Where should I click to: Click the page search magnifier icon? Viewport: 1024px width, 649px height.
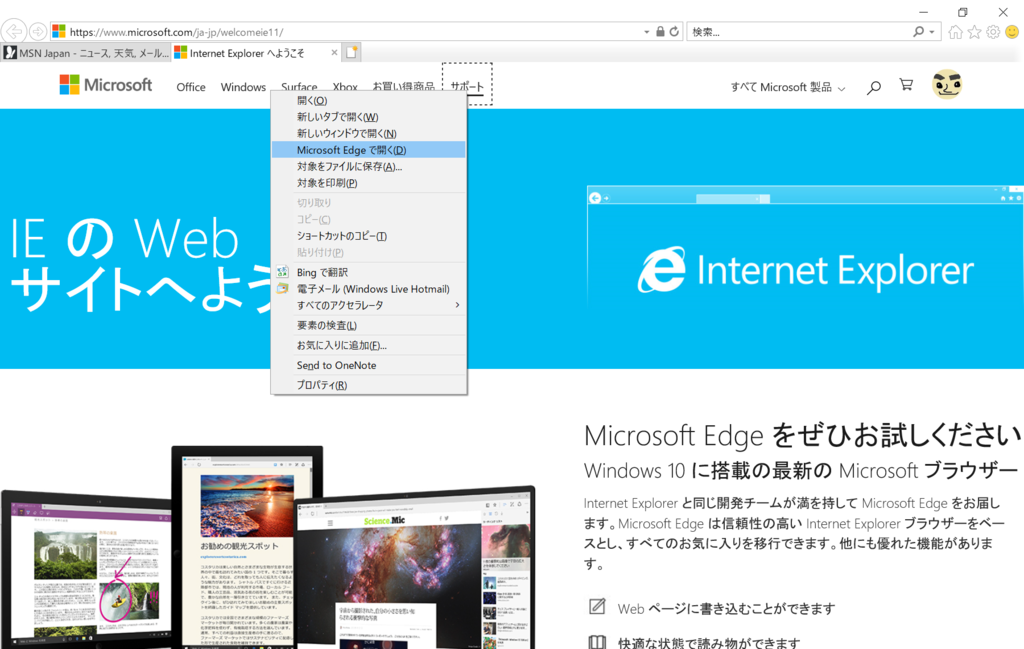(x=874, y=87)
